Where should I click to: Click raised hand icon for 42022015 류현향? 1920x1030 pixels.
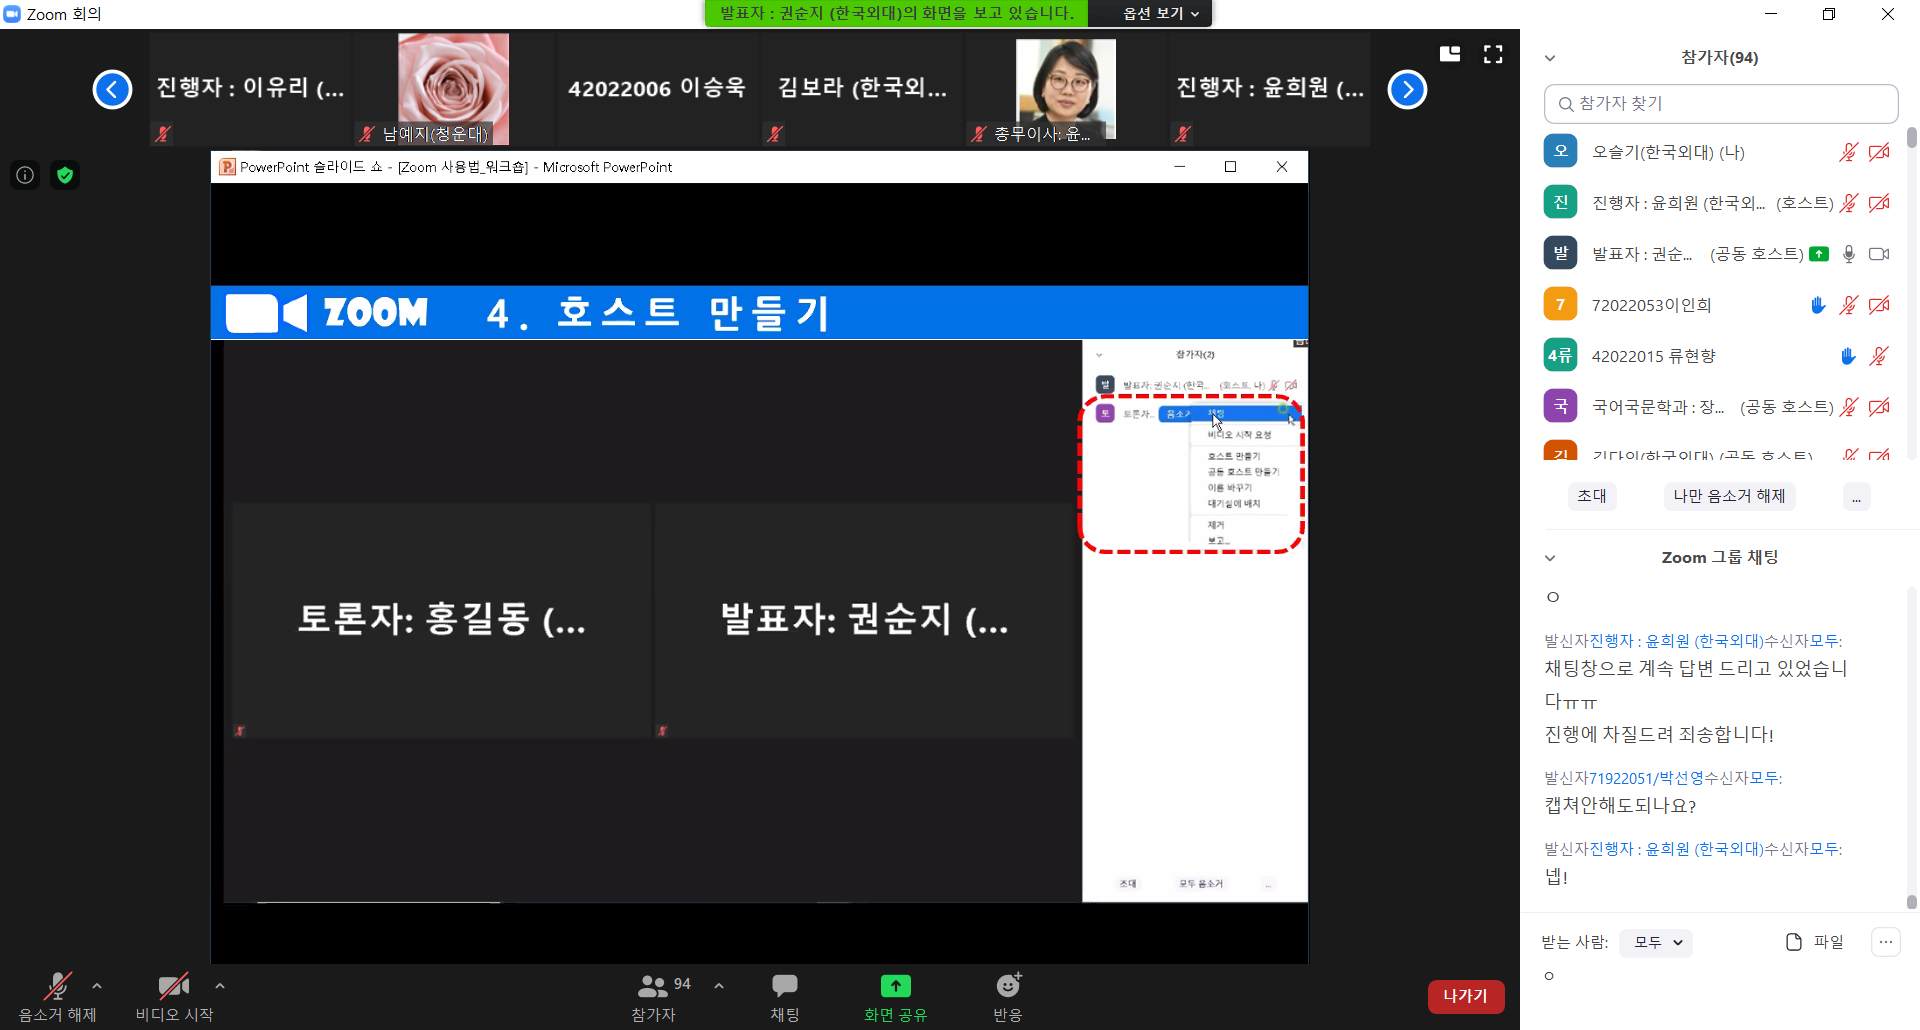(x=1848, y=356)
